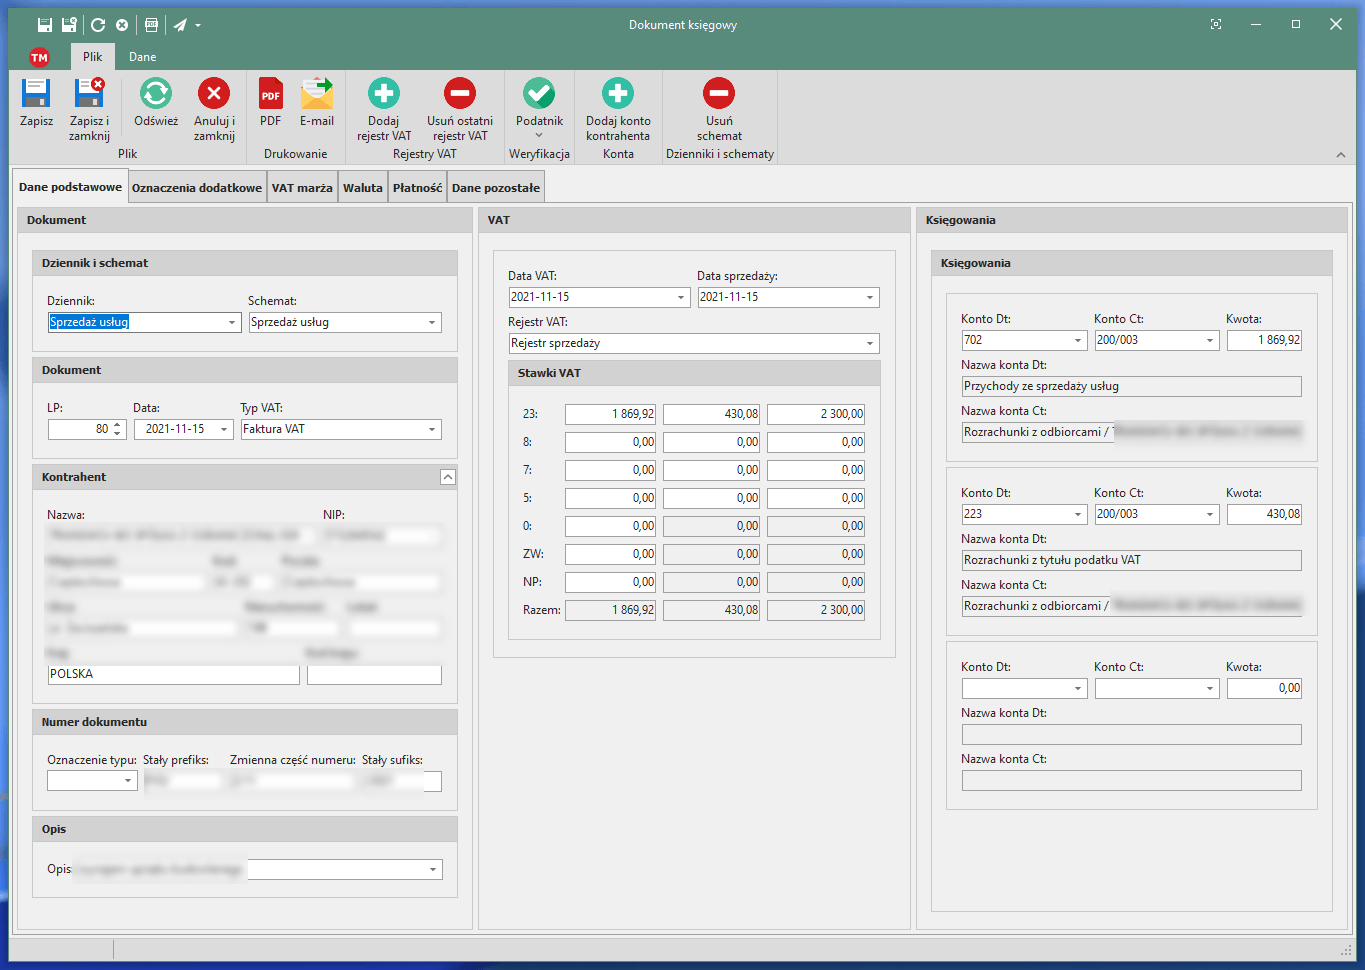The width and height of the screenshot is (1365, 970).
Task: Collapse the Kontrahent section
Action: 448,478
